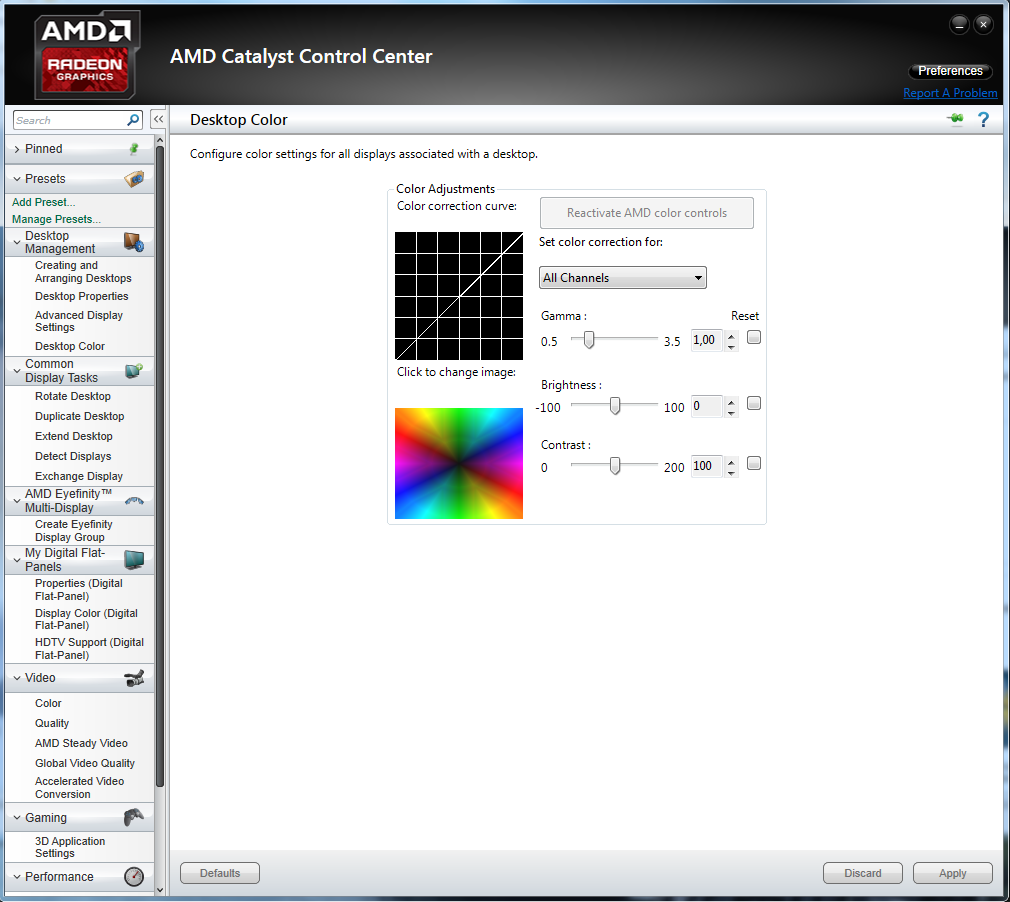Open Create Eyefinity Display Group
Image resolution: width=1010 pixels, height=902 pixels.
click(x=73, y=531)
